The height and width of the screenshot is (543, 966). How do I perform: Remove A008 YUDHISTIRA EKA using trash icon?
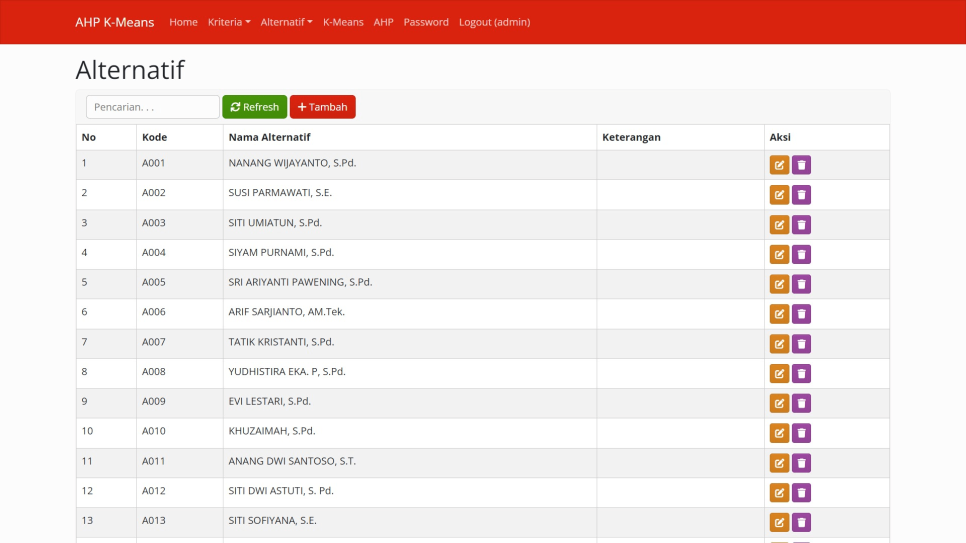coord(801,374)
